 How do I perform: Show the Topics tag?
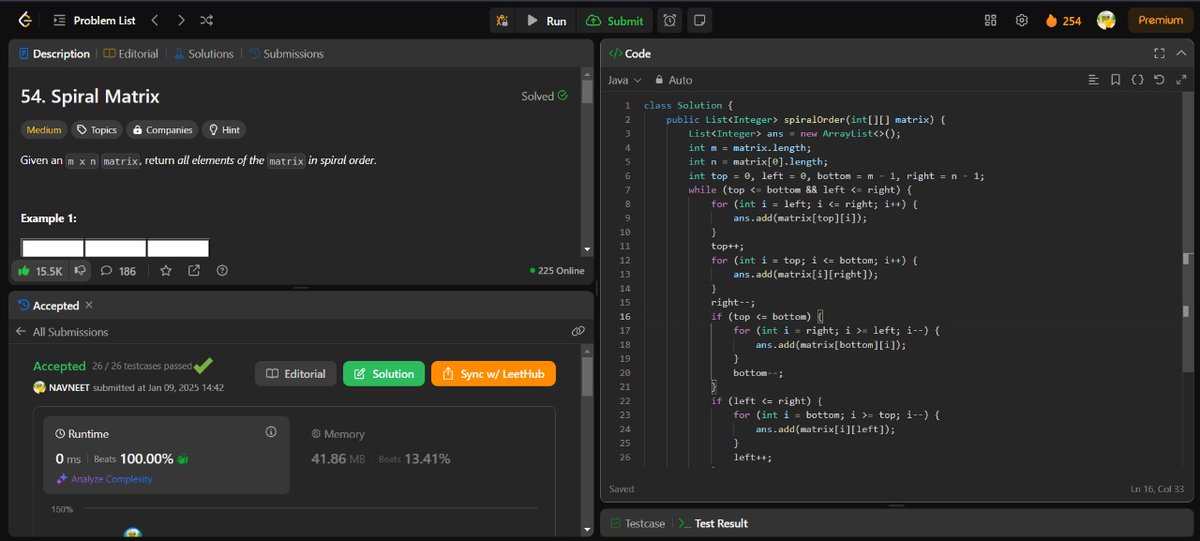tap(97, 130)
